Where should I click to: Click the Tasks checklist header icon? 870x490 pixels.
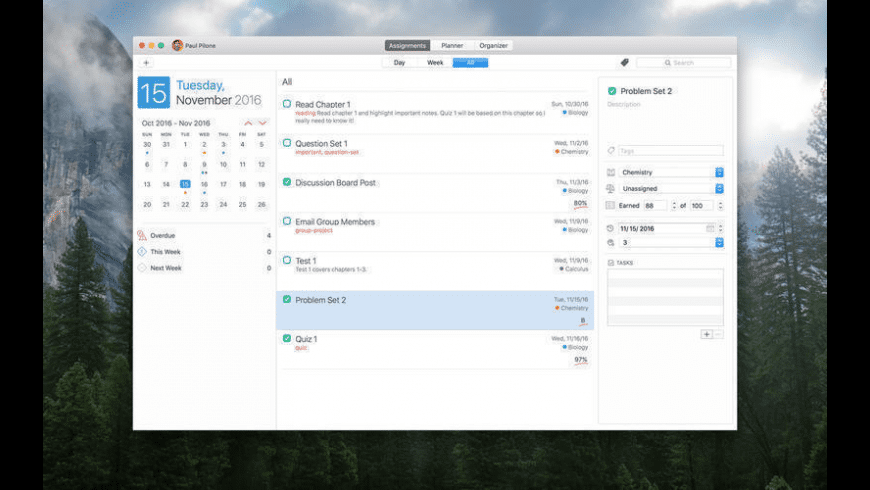point(611,263)
